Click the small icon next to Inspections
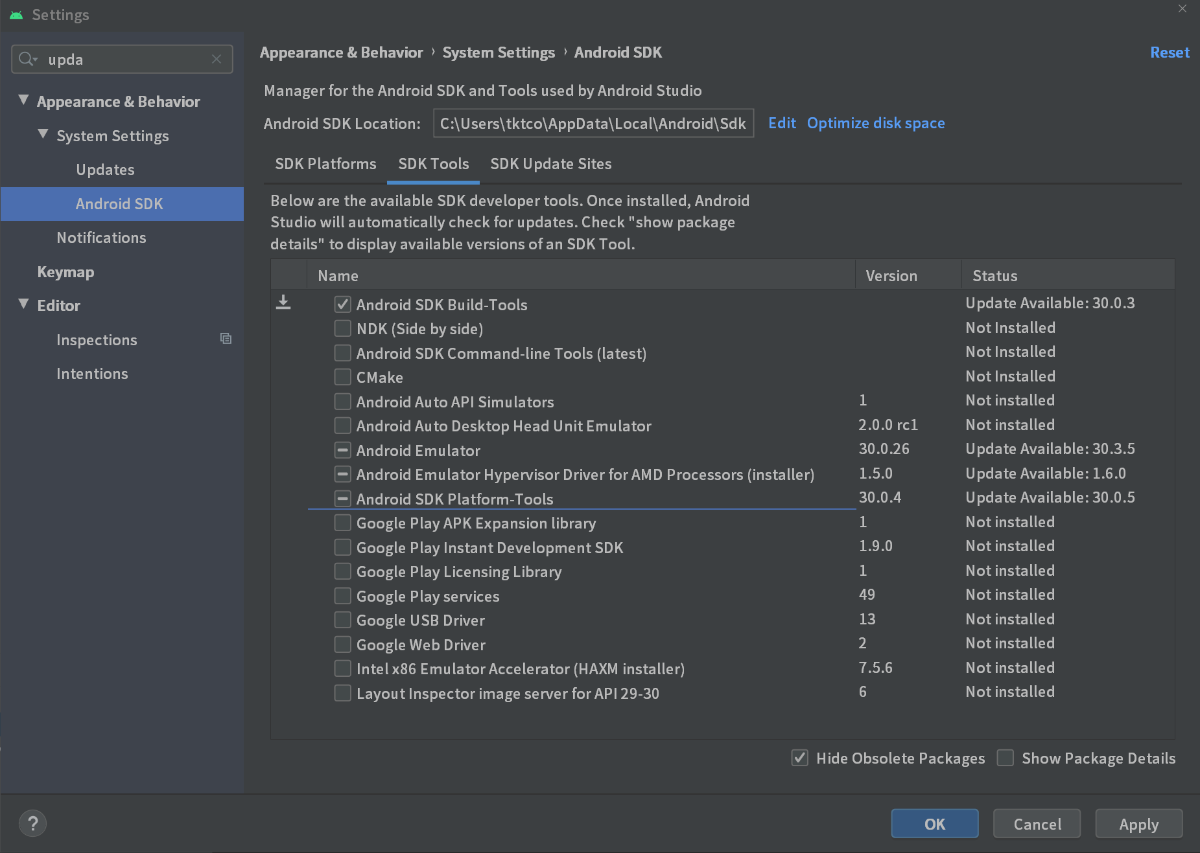Screen dimensions: 1200x853 pos(226,339)
